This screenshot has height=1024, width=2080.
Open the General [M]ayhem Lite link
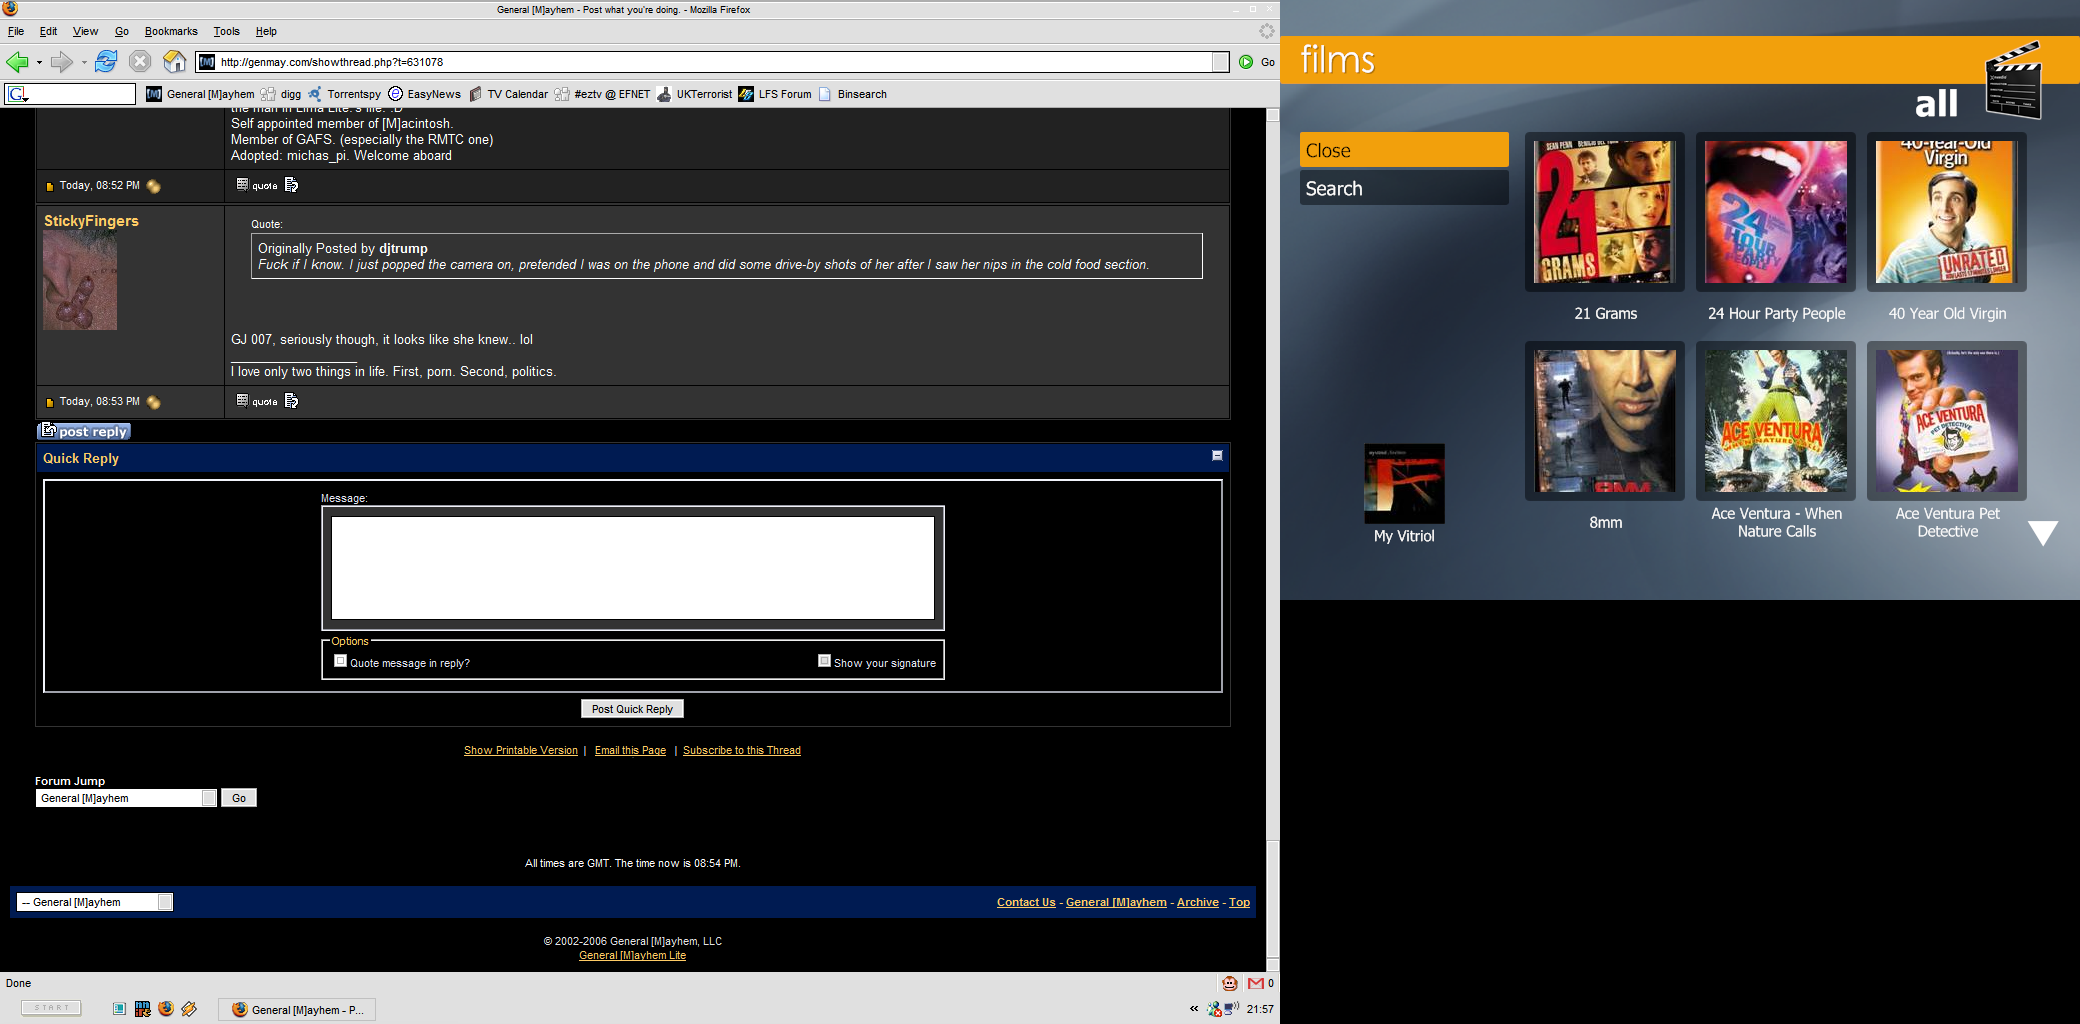point(632,955)
